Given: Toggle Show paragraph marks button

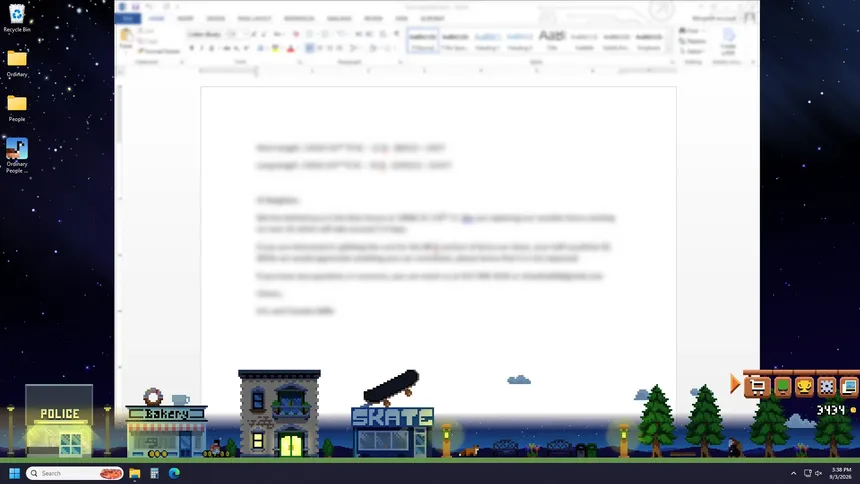Looking at the screenshot, I should (x=397, y=34).
